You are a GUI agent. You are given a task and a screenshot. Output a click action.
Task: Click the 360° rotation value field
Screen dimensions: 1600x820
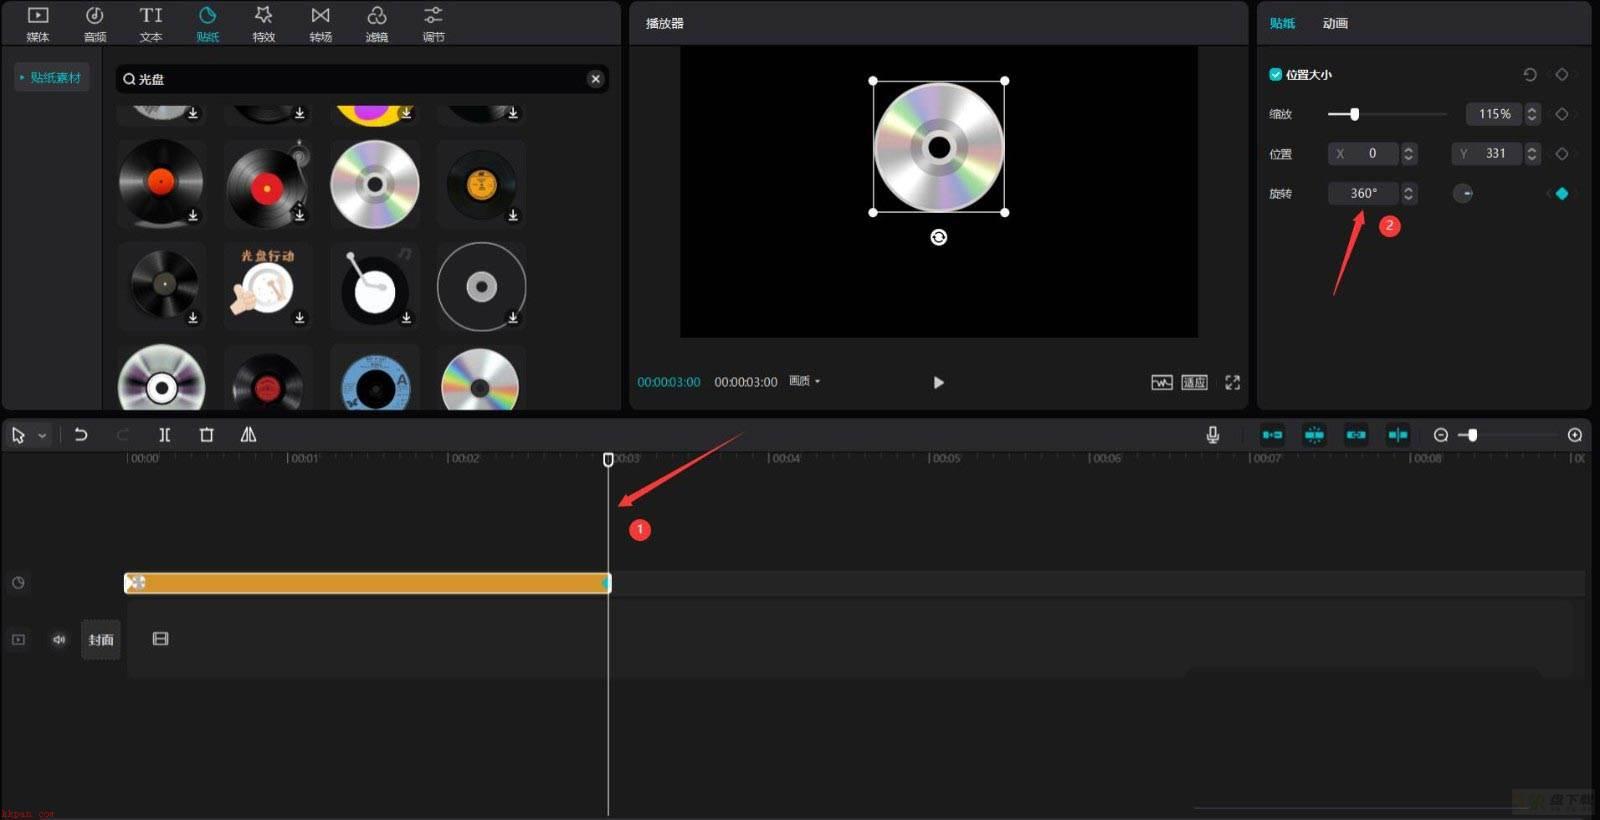(x=1363, y=193)
